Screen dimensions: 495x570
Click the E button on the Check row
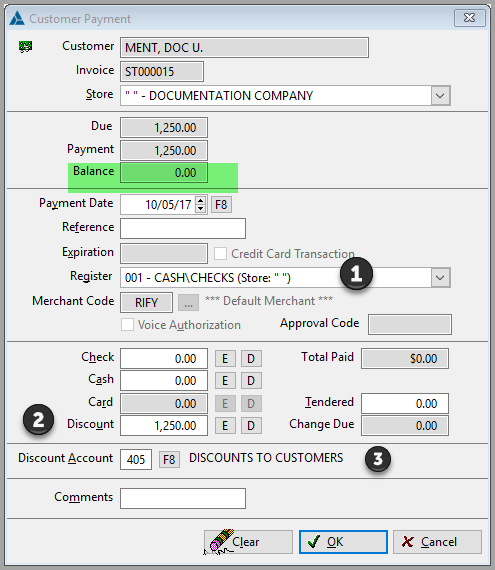click(225, 359)
